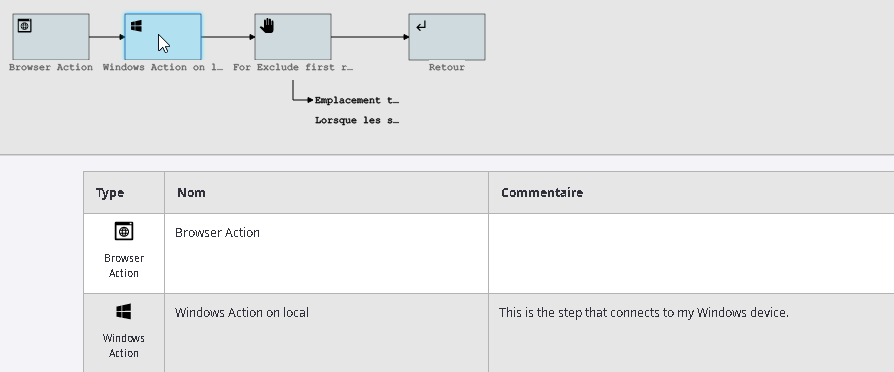Click the 'Browser Action' node label
894x372 pixels.
[x=51, y=67]
